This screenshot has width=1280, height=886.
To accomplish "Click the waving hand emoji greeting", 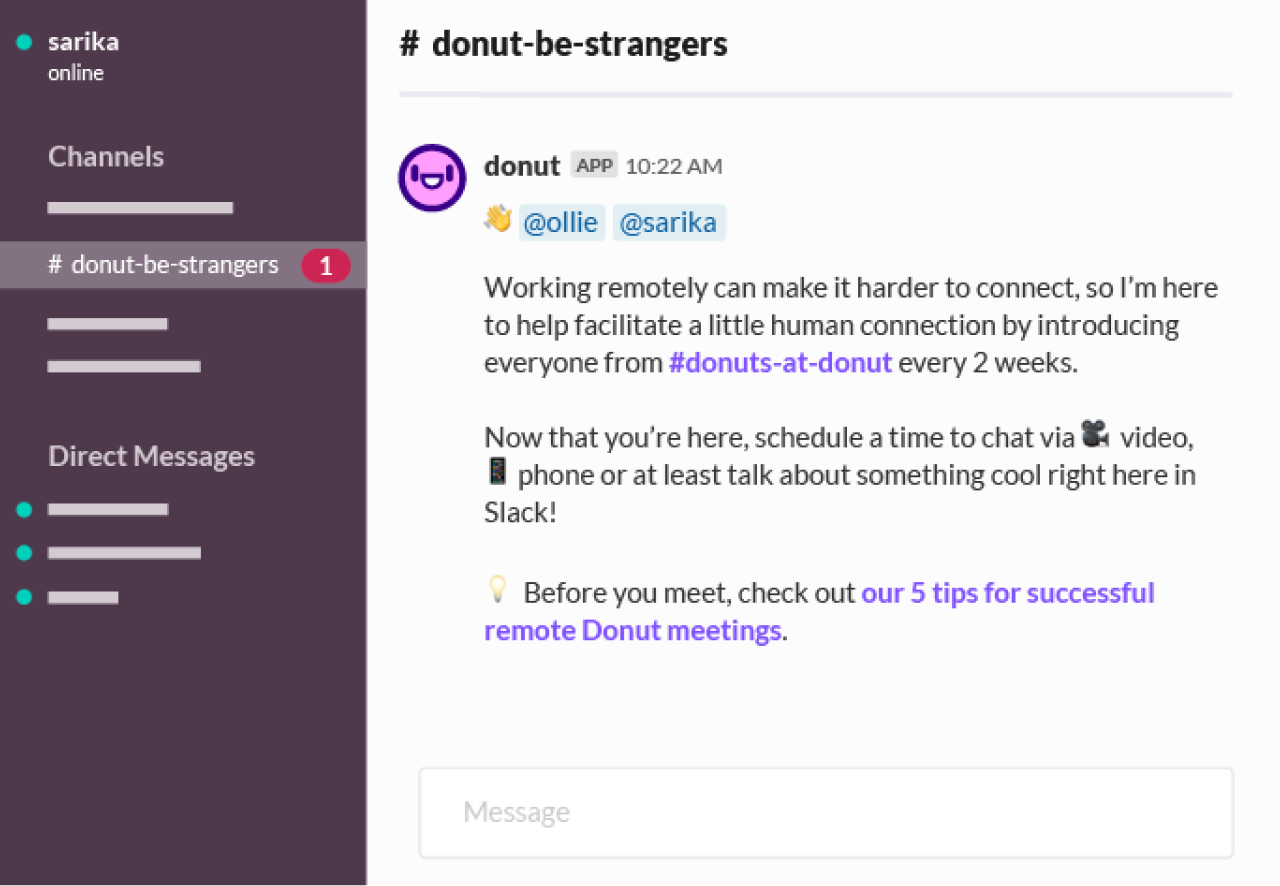I will [497, 219].
